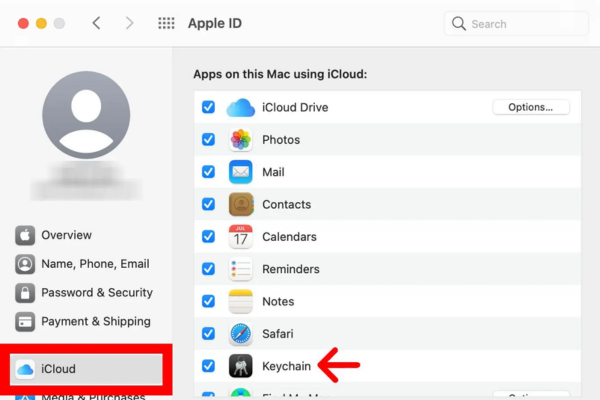Click the Safari label
The height and width of the screenshot is (400, 600).
278,334
